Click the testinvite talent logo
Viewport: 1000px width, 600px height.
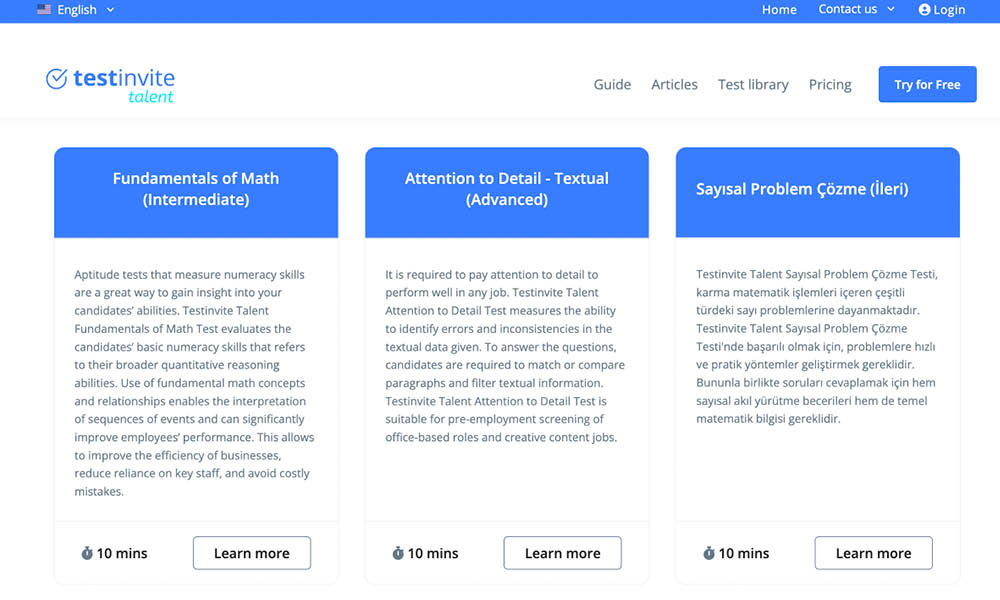(110, 85)
